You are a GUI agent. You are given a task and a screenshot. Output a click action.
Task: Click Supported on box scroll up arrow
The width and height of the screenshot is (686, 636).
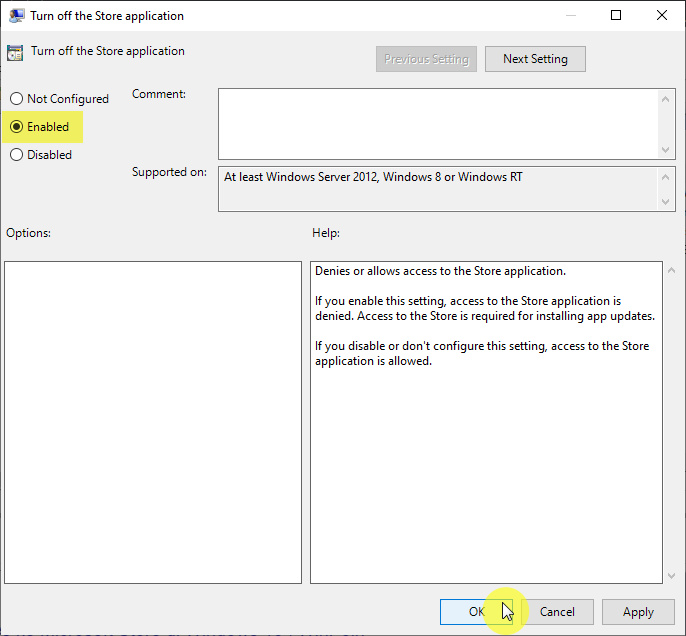pyautogui.click(x=665, y=177)
